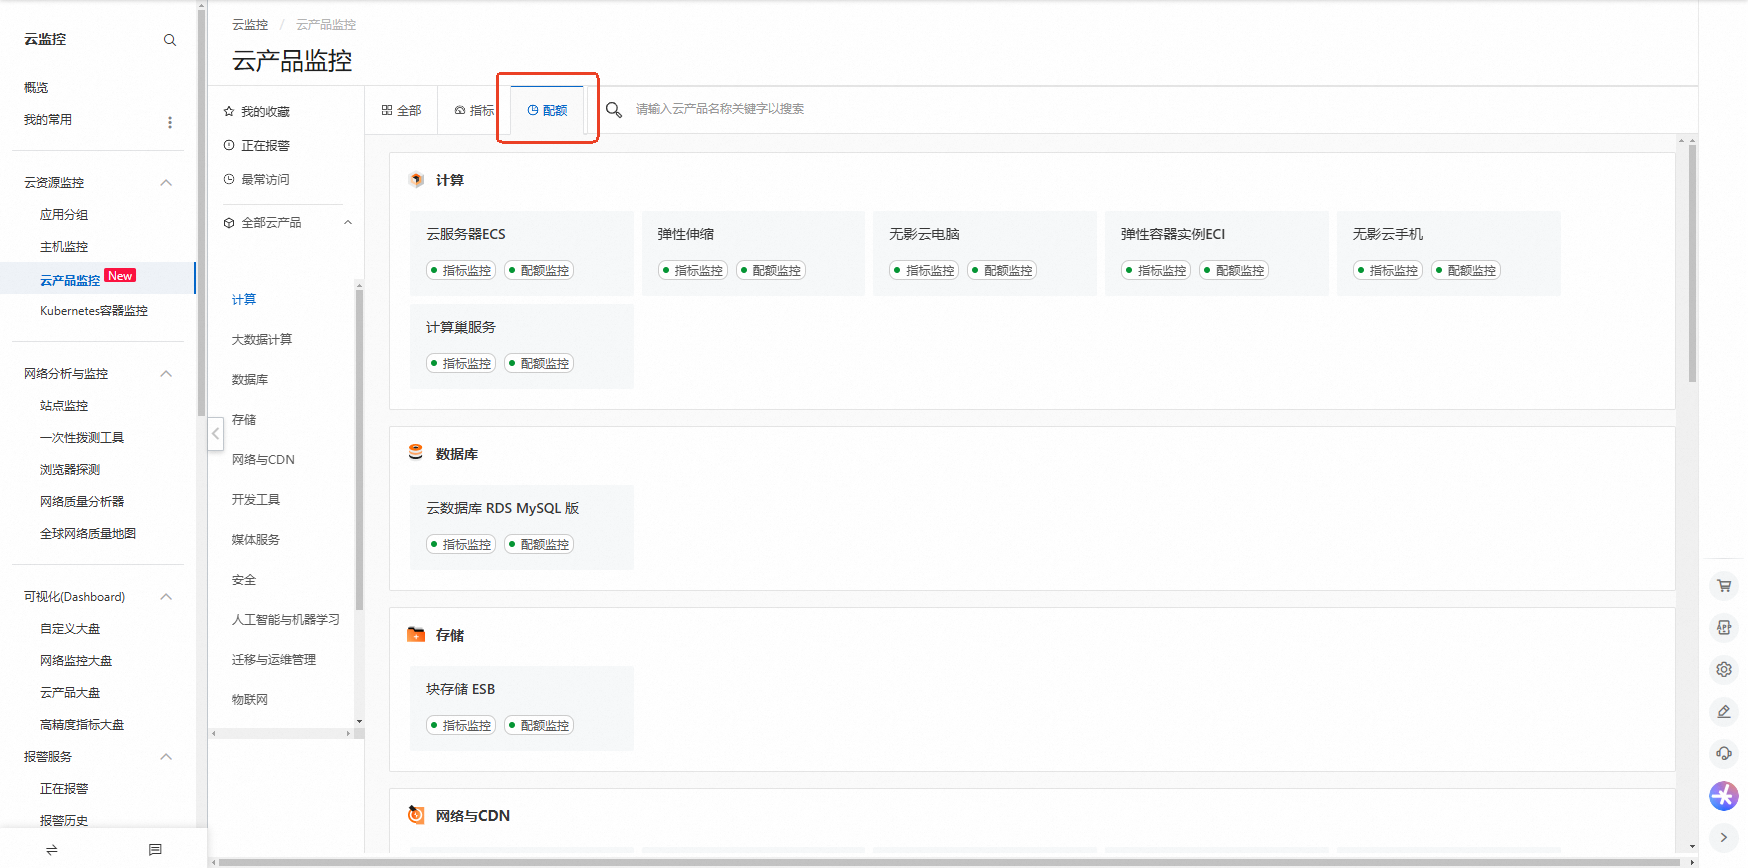Click the magnifier icon beside product search box
The width and height of the screenshot is (1748, 868).
coord(614,109)
